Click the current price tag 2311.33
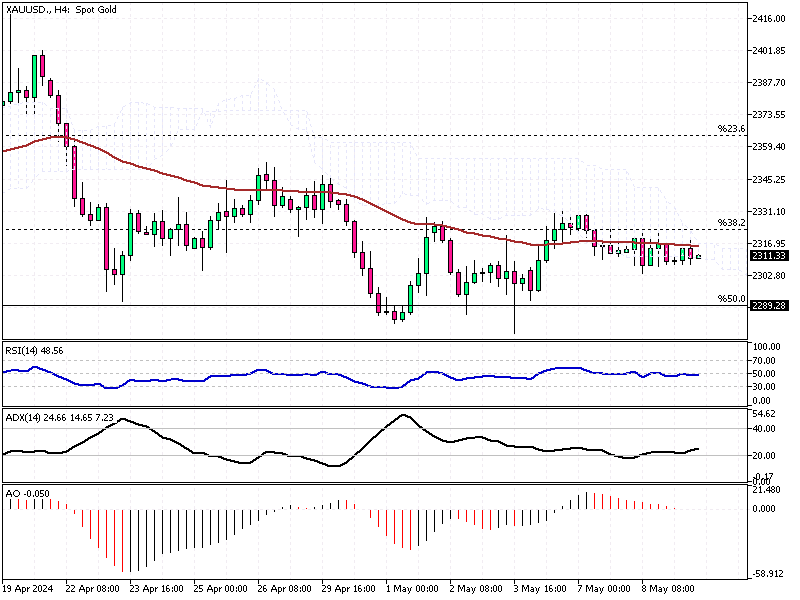 pos(772,256)
